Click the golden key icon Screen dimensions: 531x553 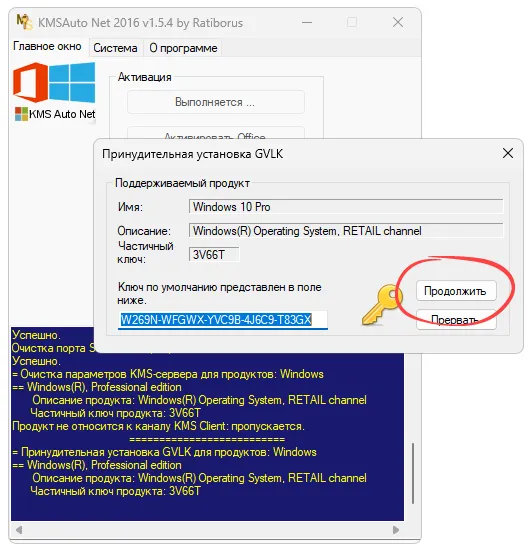tap(382, 304)
